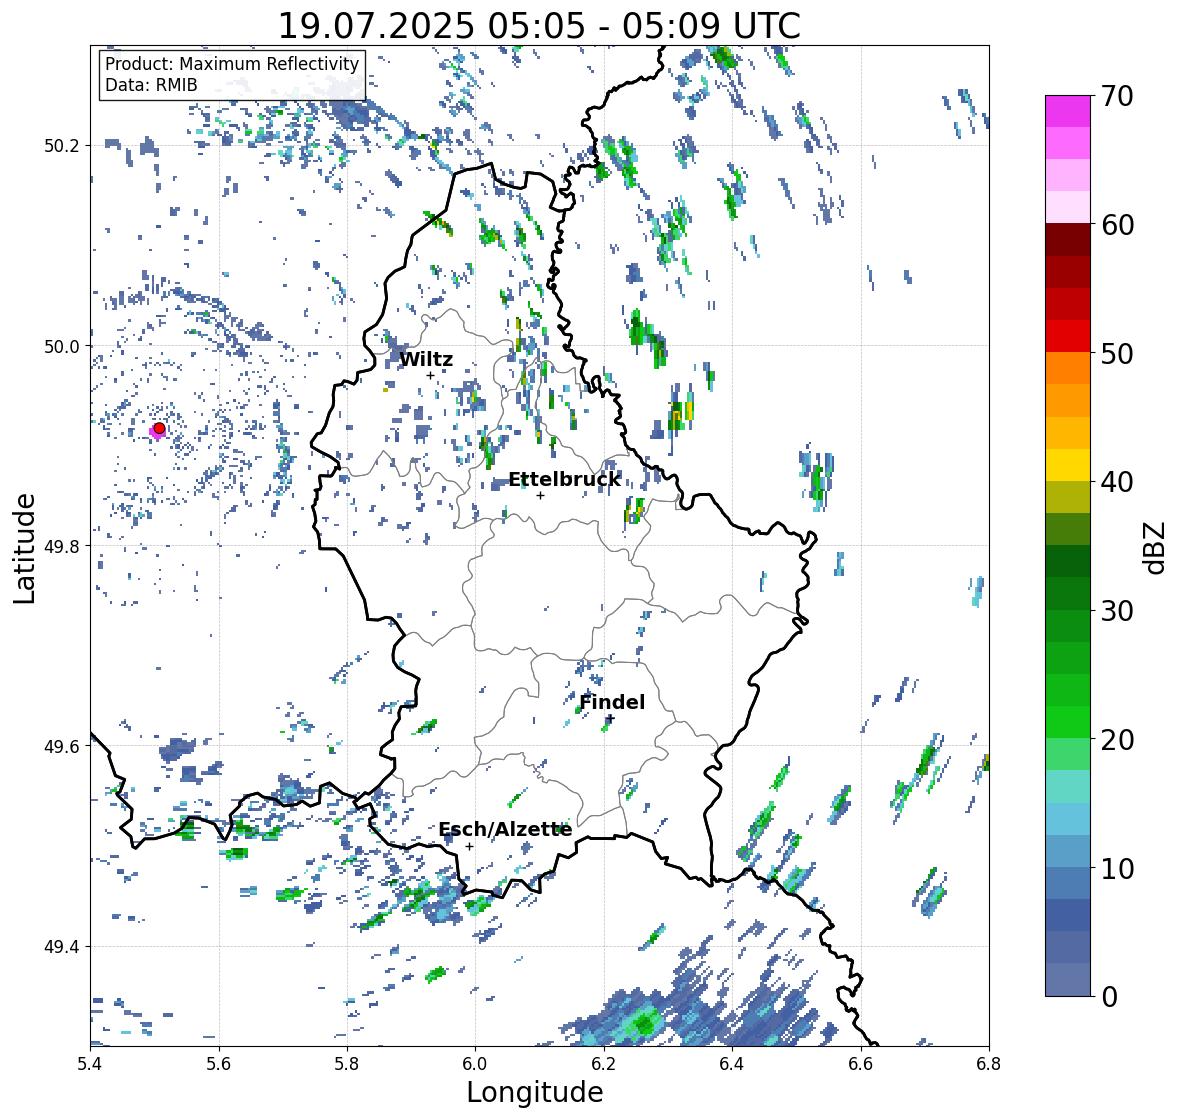
Task: Click the dark maroon colorbar band below 60
Action: click(x=1068, y=240)
